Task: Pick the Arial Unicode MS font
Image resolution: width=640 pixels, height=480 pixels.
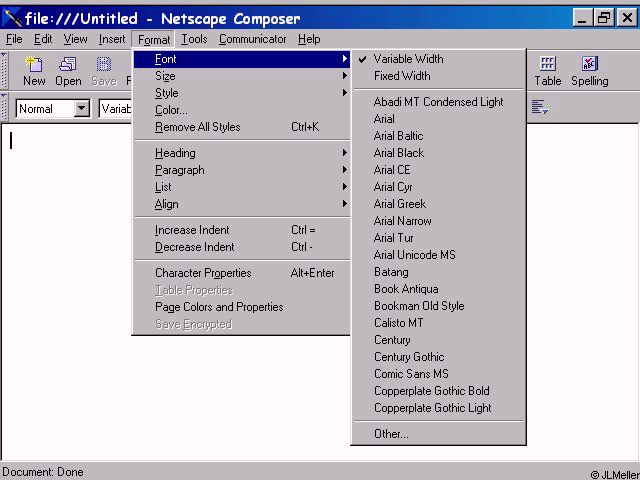Action: [x=438, y=255]
